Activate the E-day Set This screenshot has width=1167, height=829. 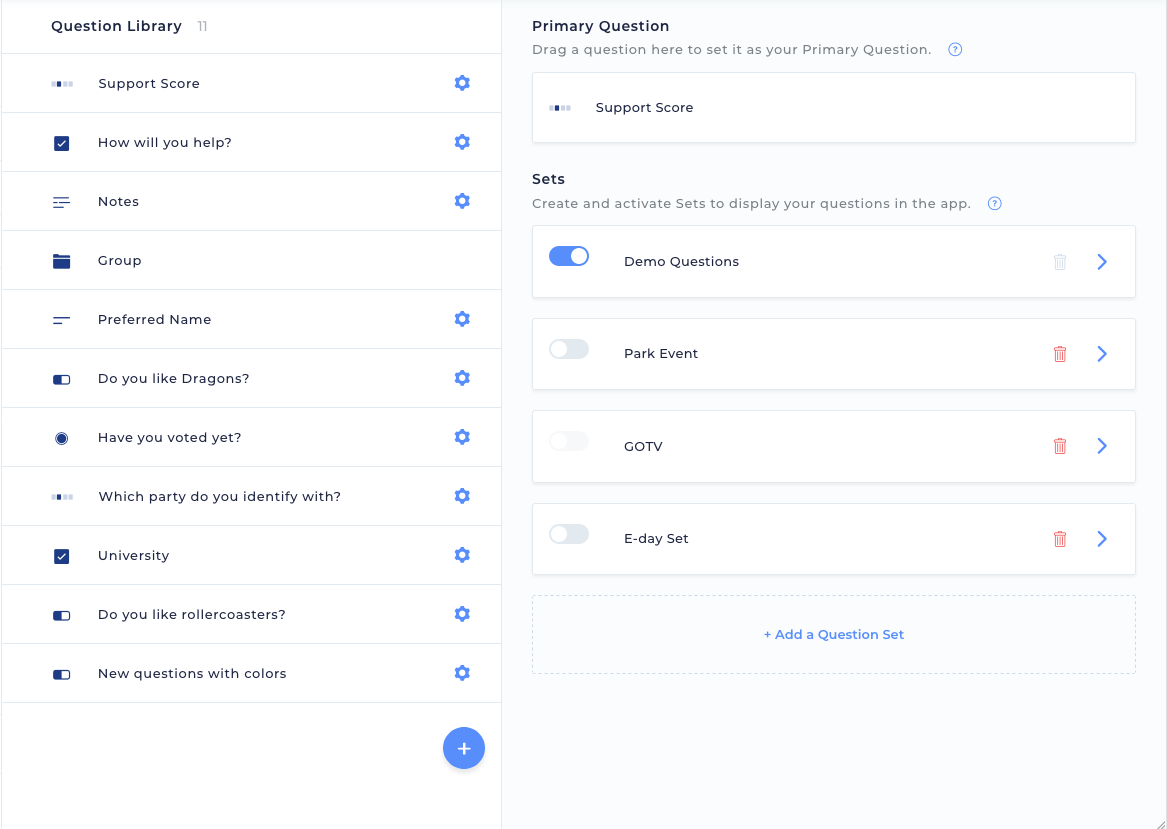[x=568, y=534]
